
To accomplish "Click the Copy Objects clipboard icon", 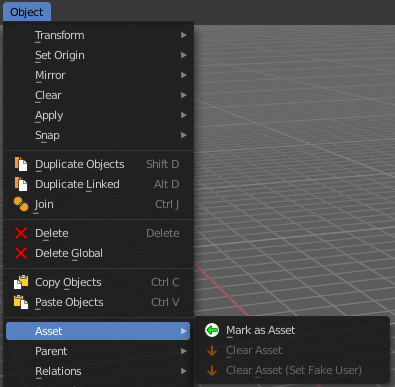I will coord(21,282).
